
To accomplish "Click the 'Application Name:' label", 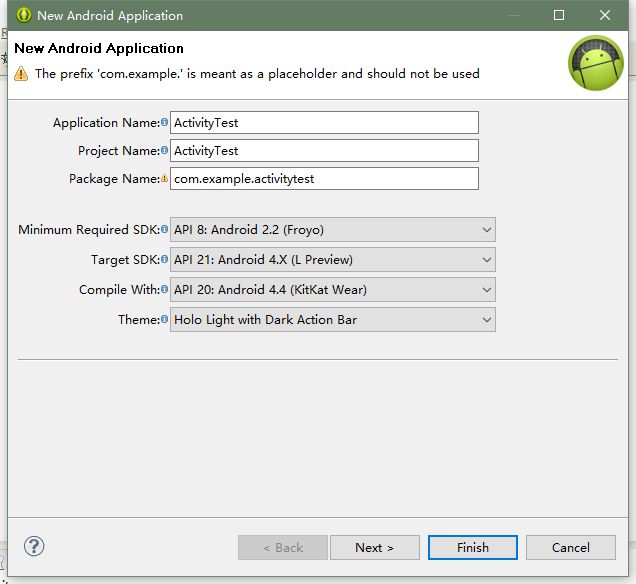I will pyautogui.click(x=107, y=122).
